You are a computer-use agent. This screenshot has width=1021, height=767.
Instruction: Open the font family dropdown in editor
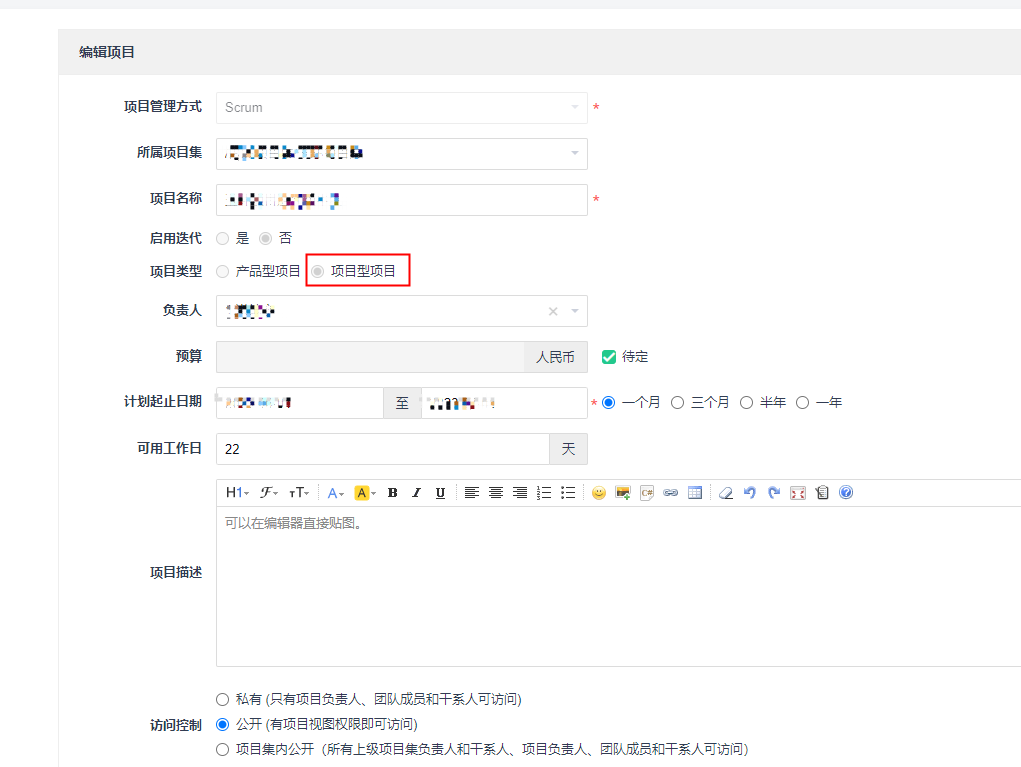tap(269, 493)
